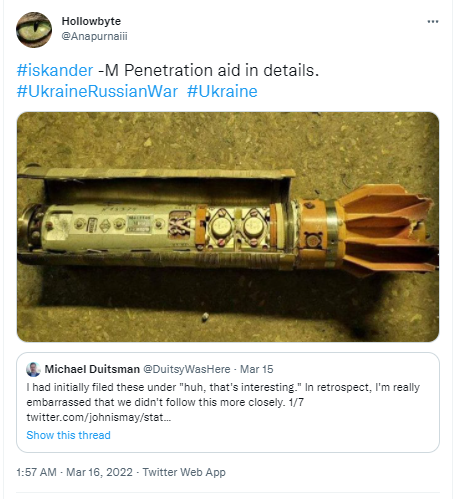This screenshot has height=499, width=467.
Task: Open the #iskander hashtag
Action: pos(55,70)
